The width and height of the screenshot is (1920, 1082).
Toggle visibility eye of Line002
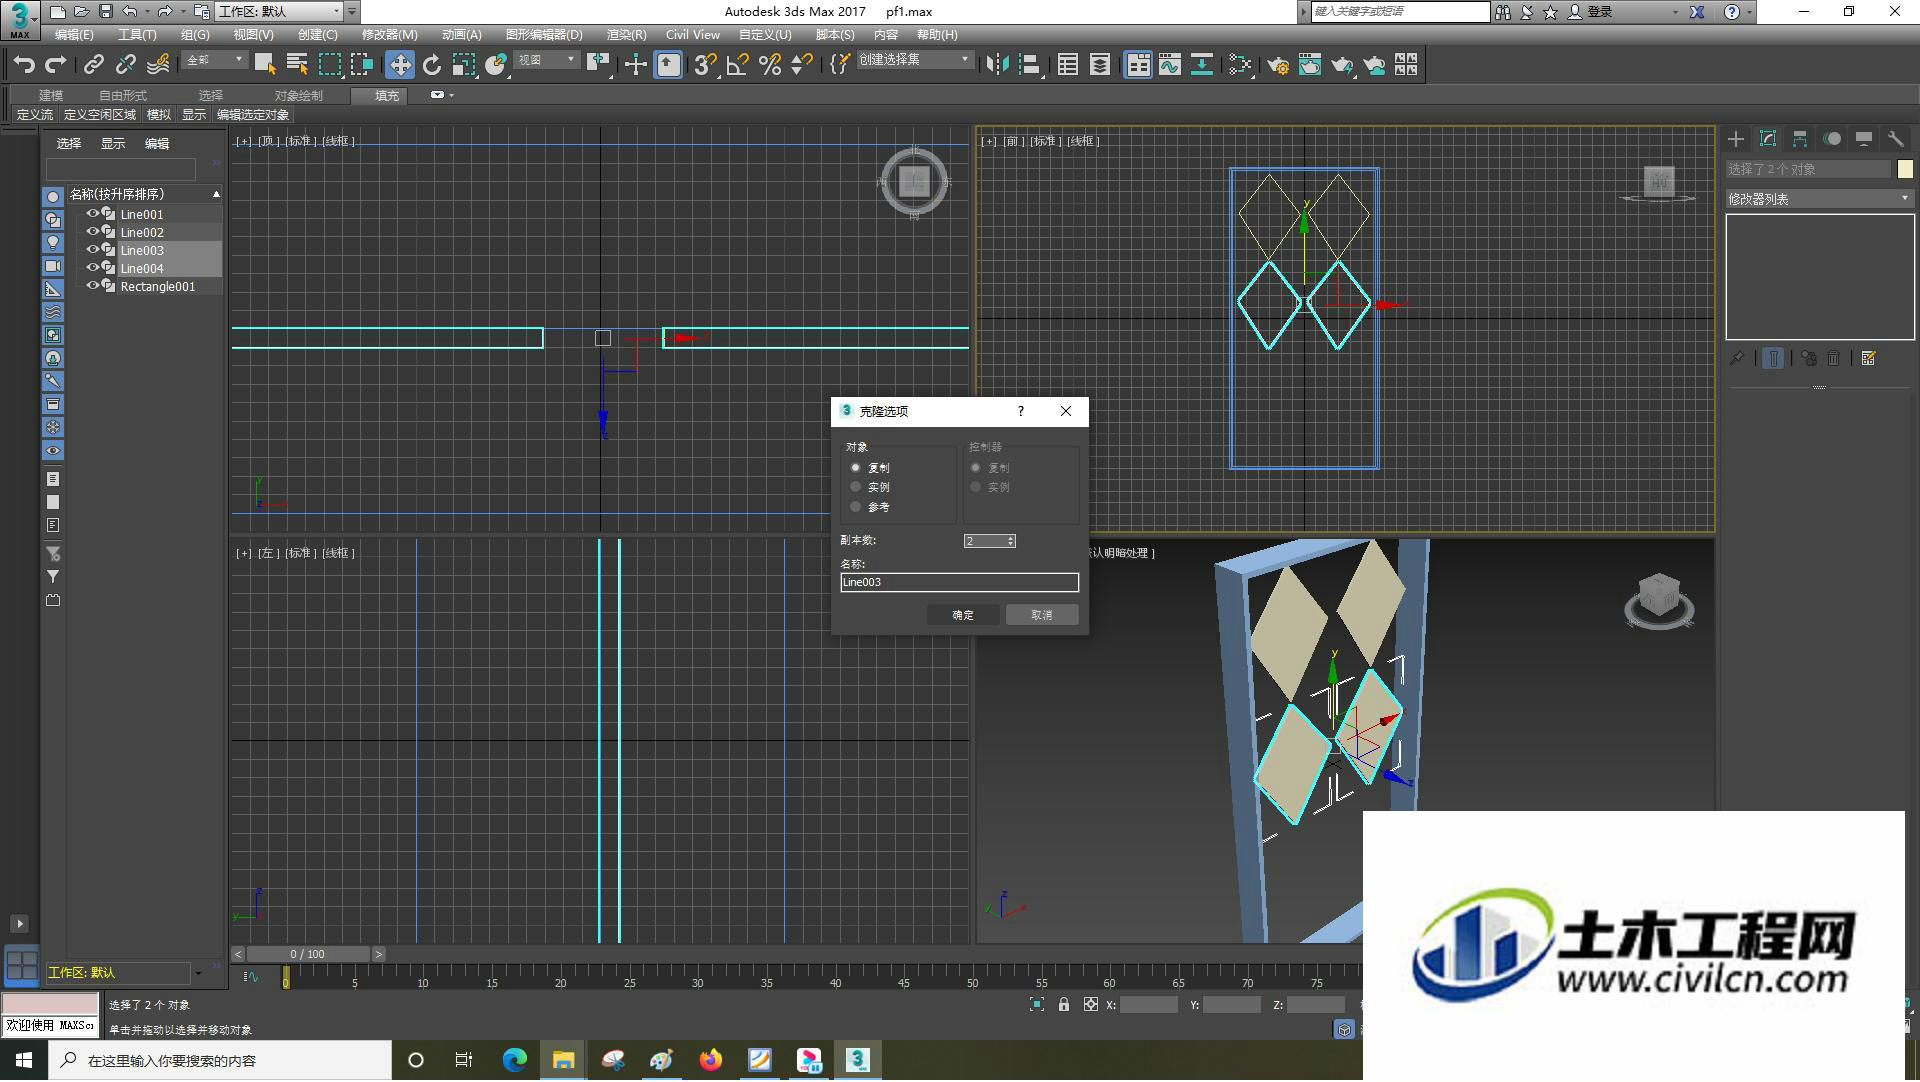click(93, 232)
